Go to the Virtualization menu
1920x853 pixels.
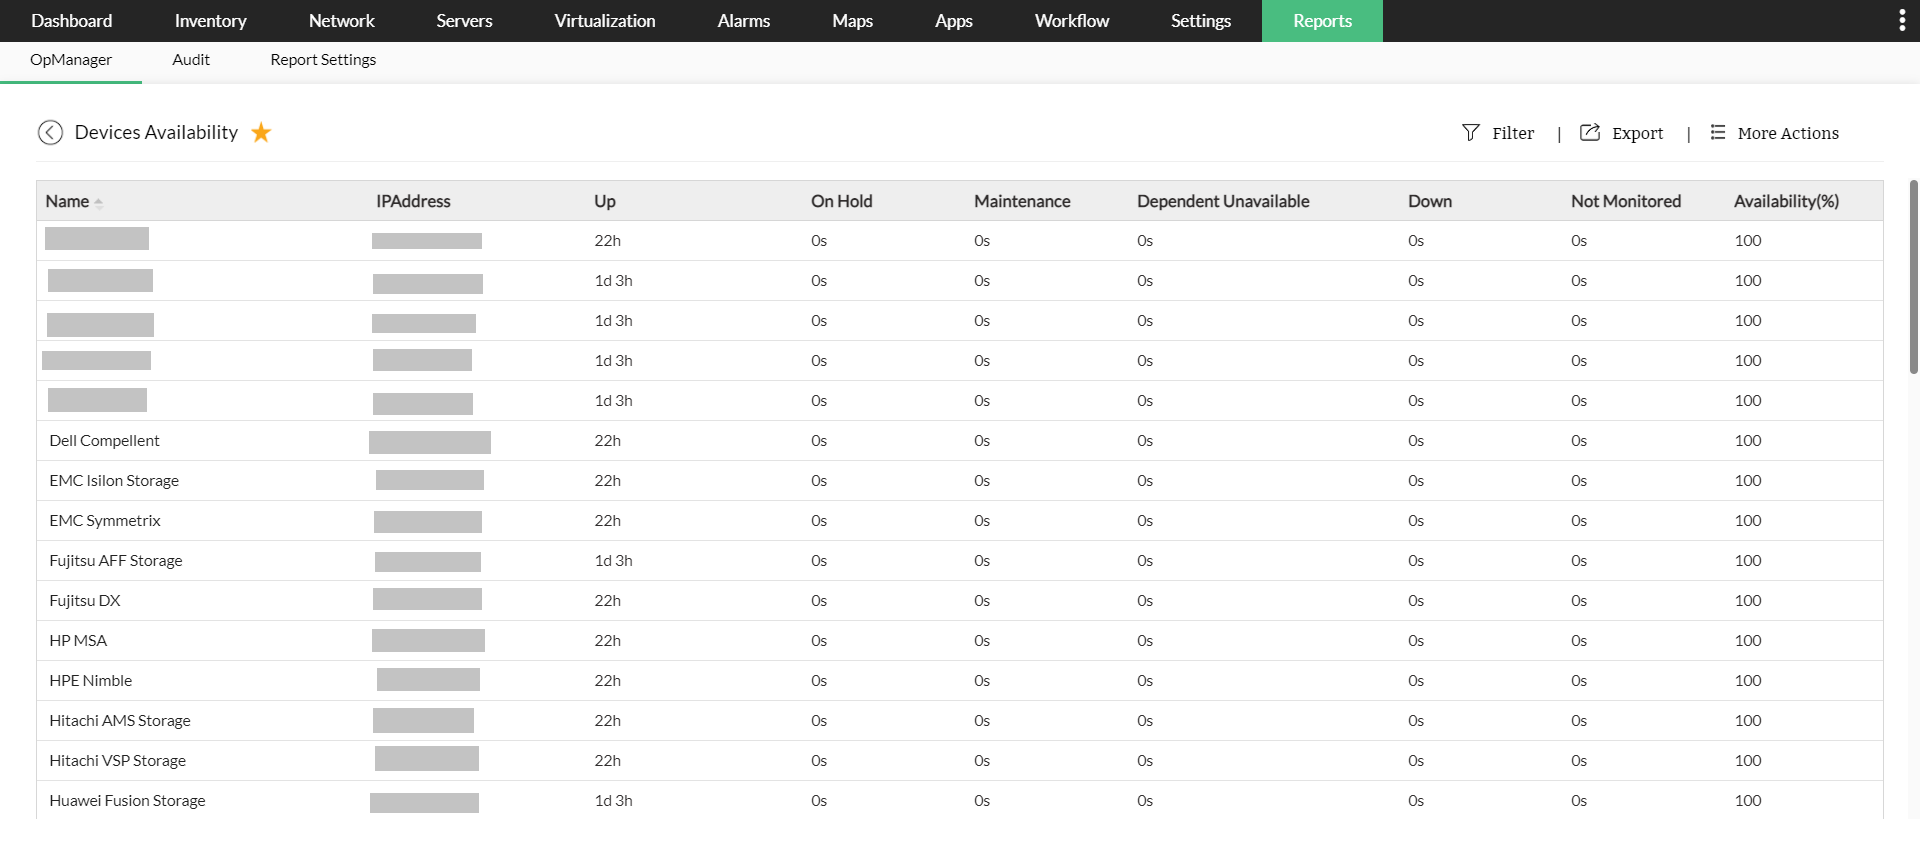click(x=604, y=21)
